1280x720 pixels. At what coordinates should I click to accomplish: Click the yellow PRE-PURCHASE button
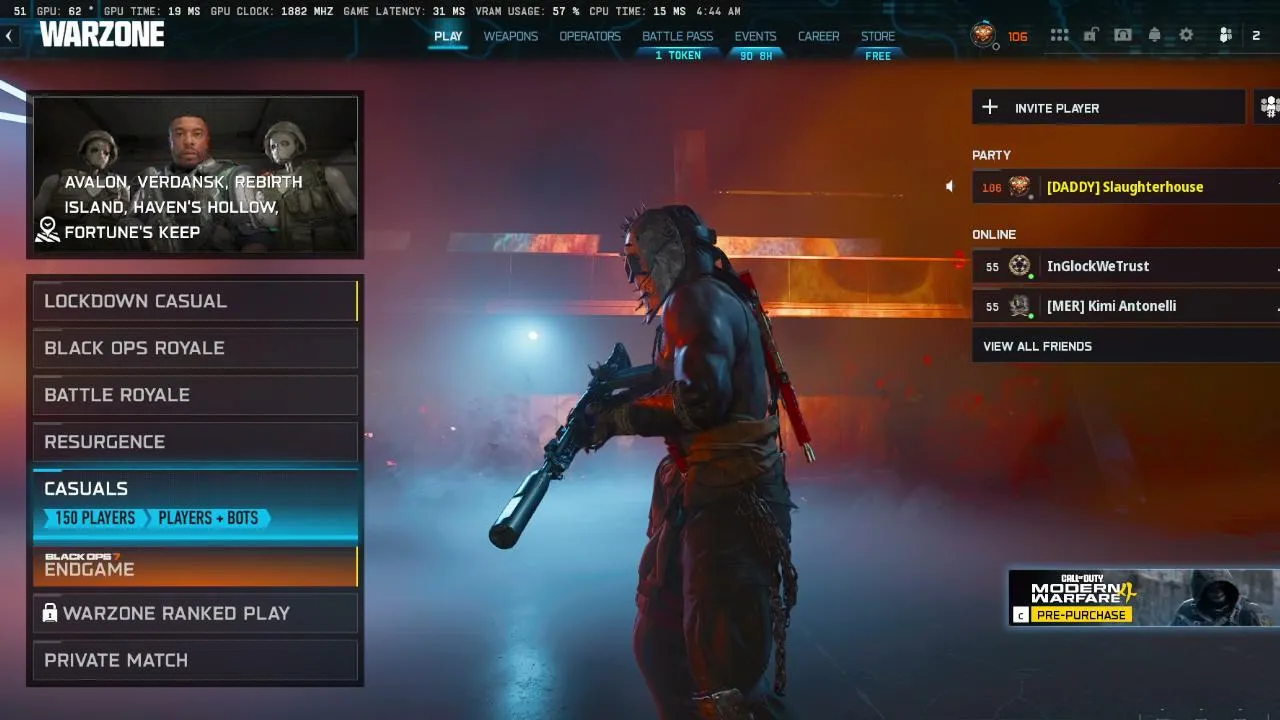click(1081, 615)
